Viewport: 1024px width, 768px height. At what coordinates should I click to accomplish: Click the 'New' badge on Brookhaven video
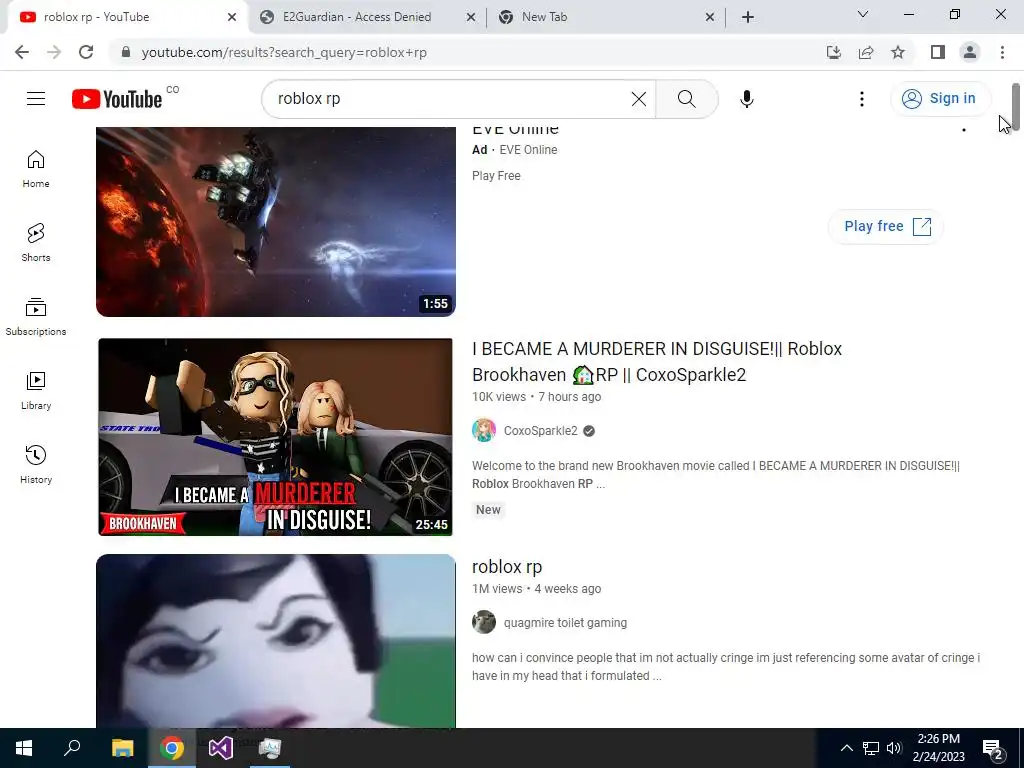point(488,509)
